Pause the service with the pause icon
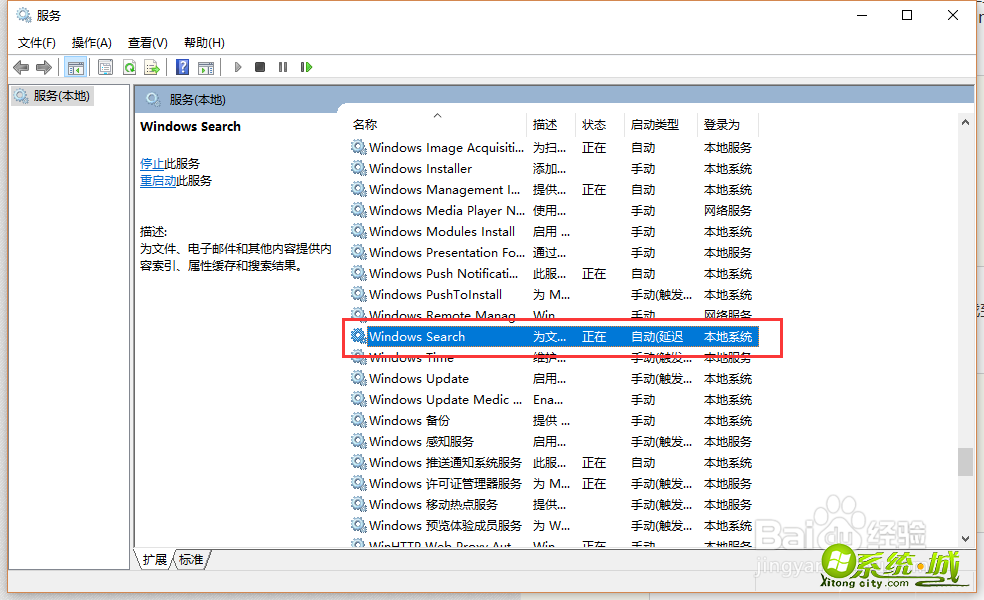 [282, 66]
